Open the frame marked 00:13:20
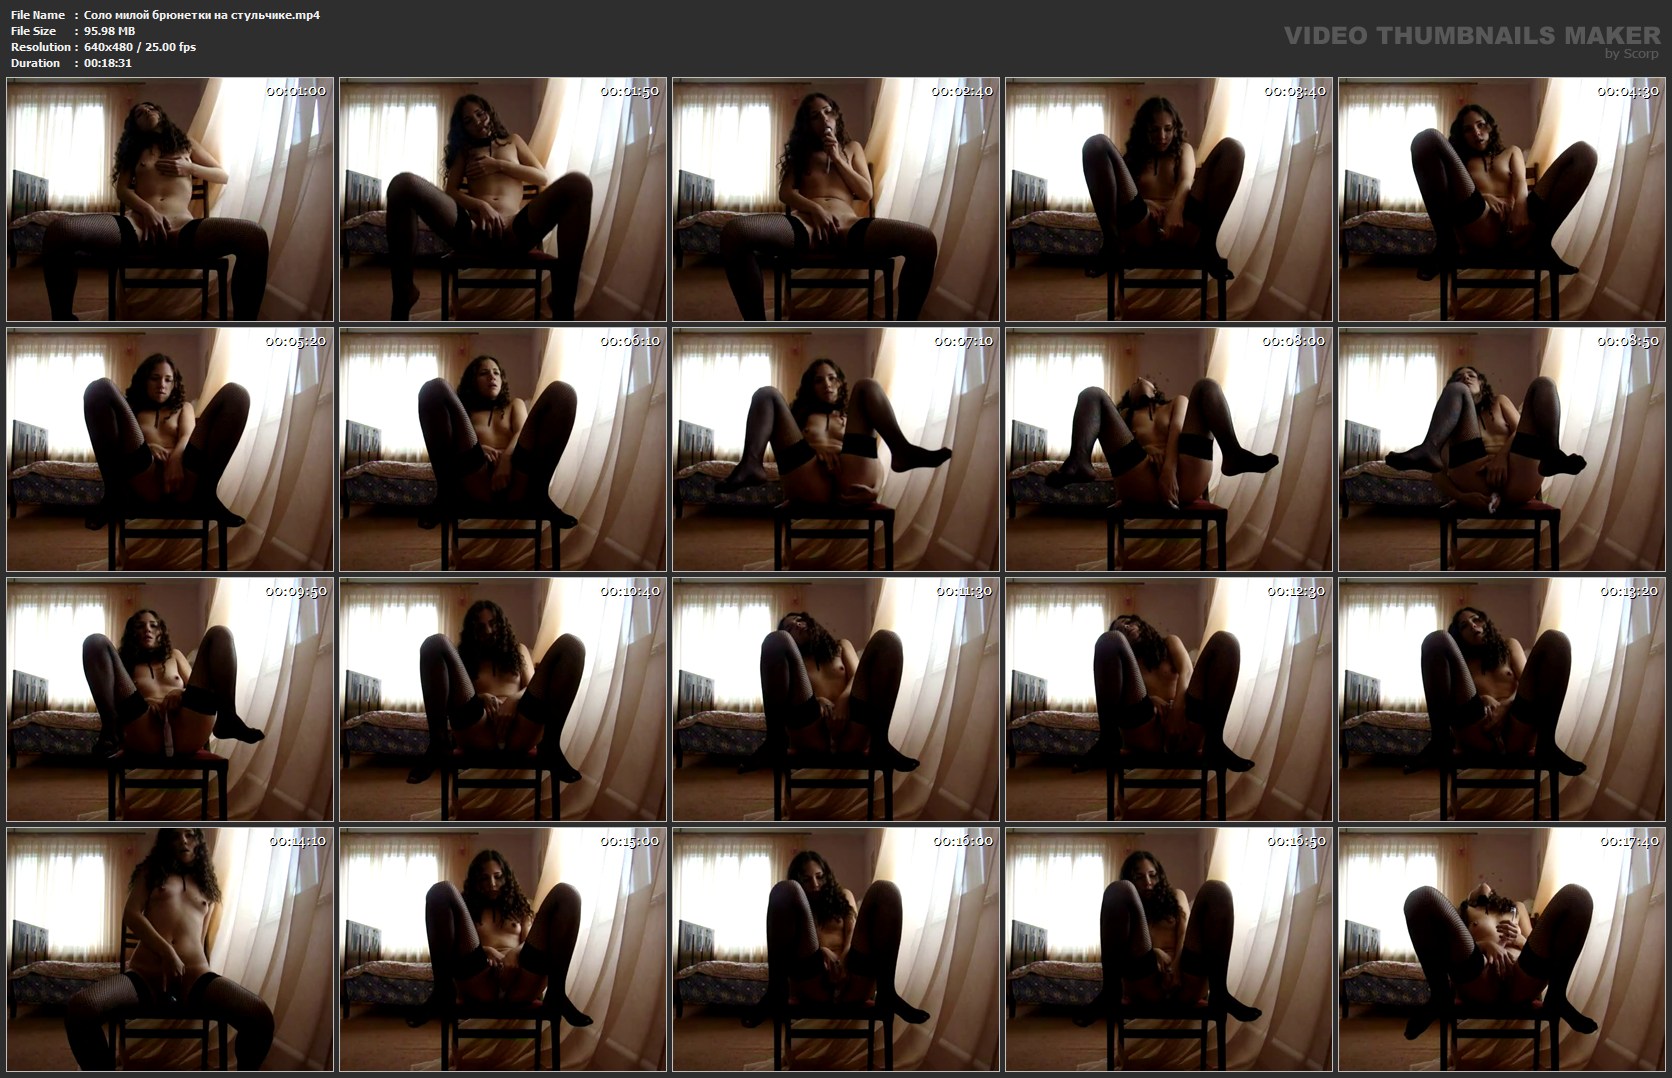 (1501, 699)
